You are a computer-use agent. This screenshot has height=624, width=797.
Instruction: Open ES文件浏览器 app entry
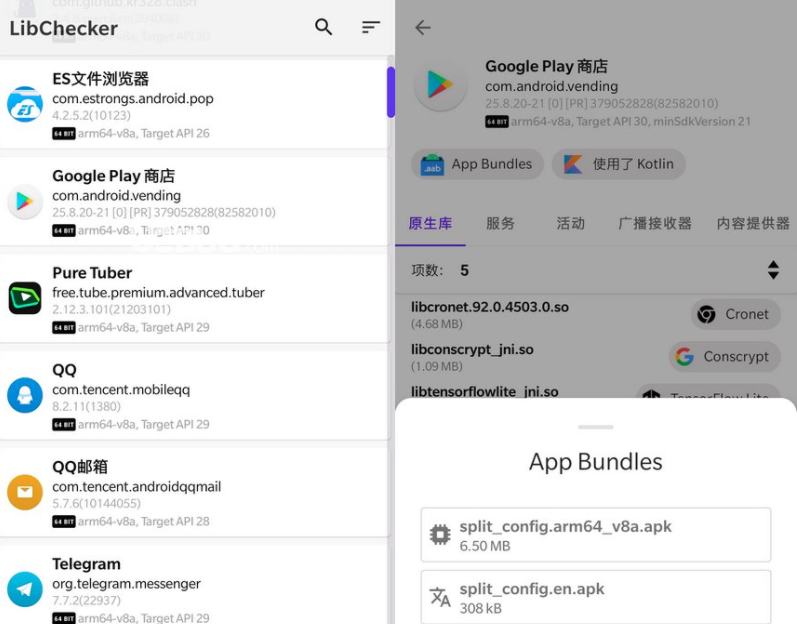tap(195, 105)
